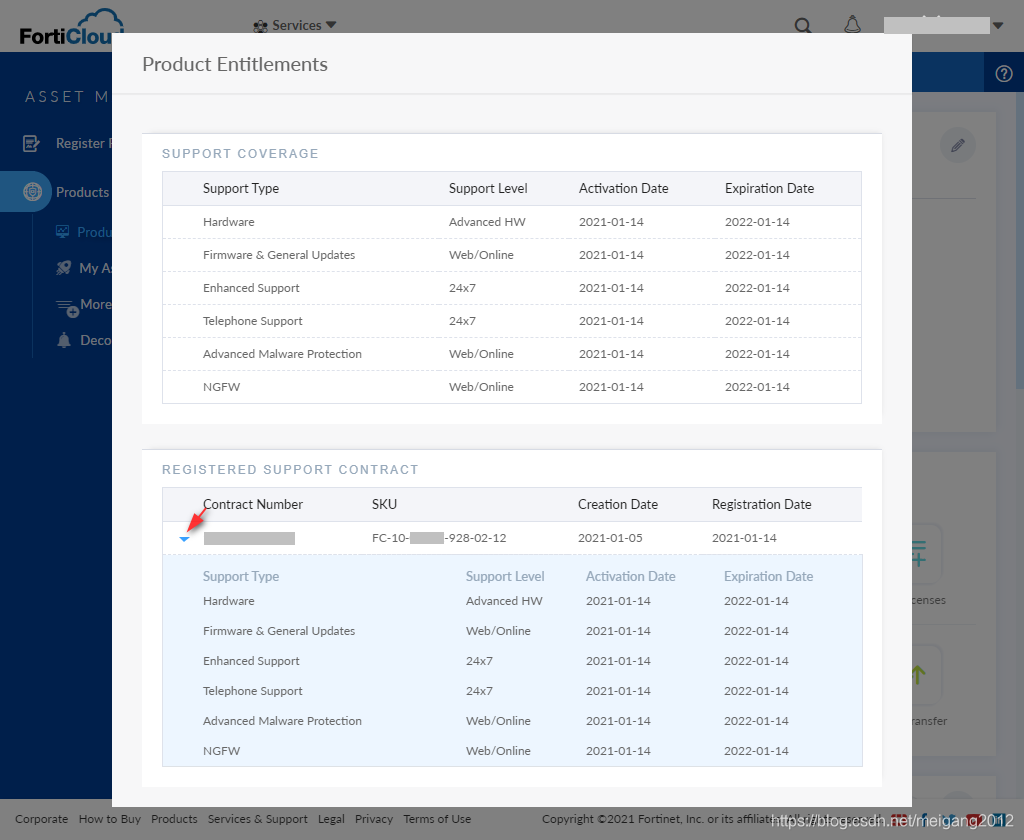Click the Corporate footer link

coord(41,819)
